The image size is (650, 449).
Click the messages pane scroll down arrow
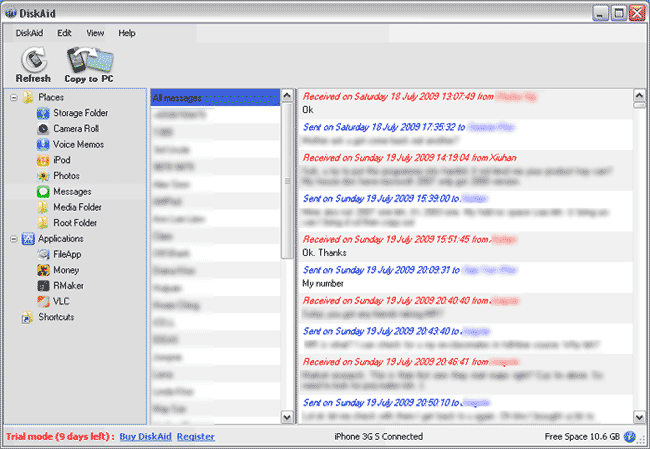click(639, 416)
